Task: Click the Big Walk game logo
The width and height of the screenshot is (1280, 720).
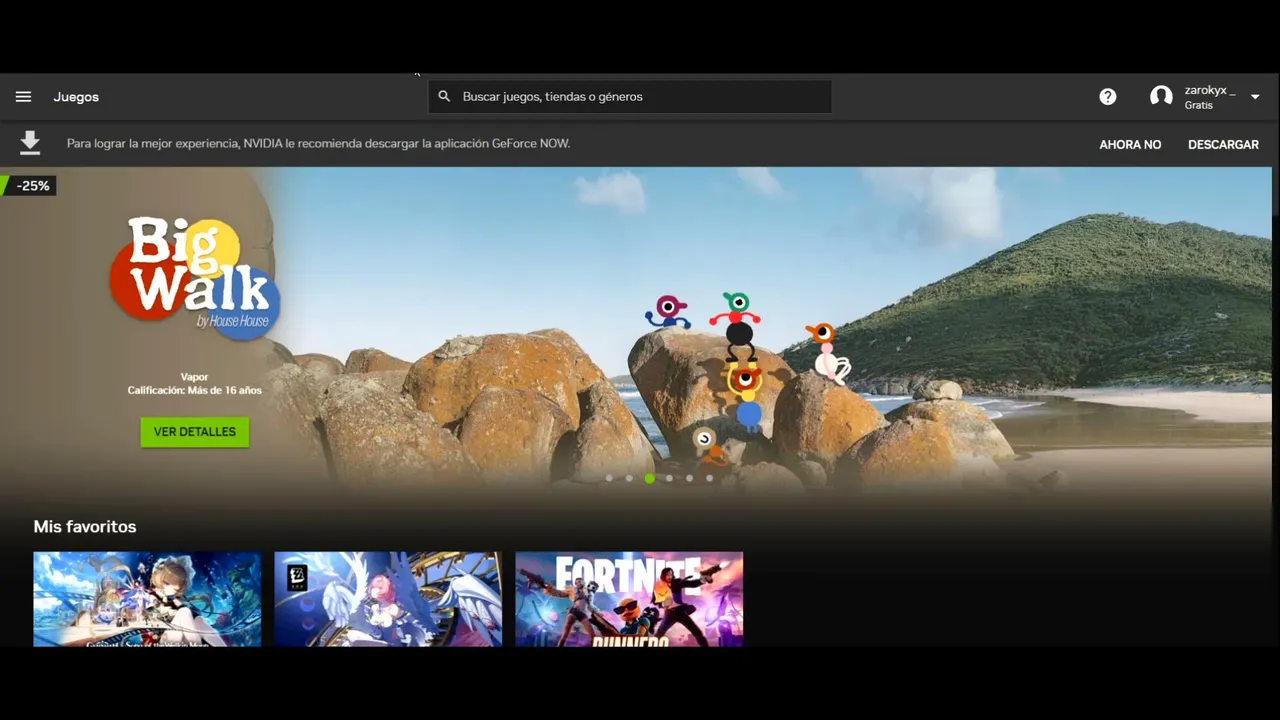Action: [x=194, y=278]
